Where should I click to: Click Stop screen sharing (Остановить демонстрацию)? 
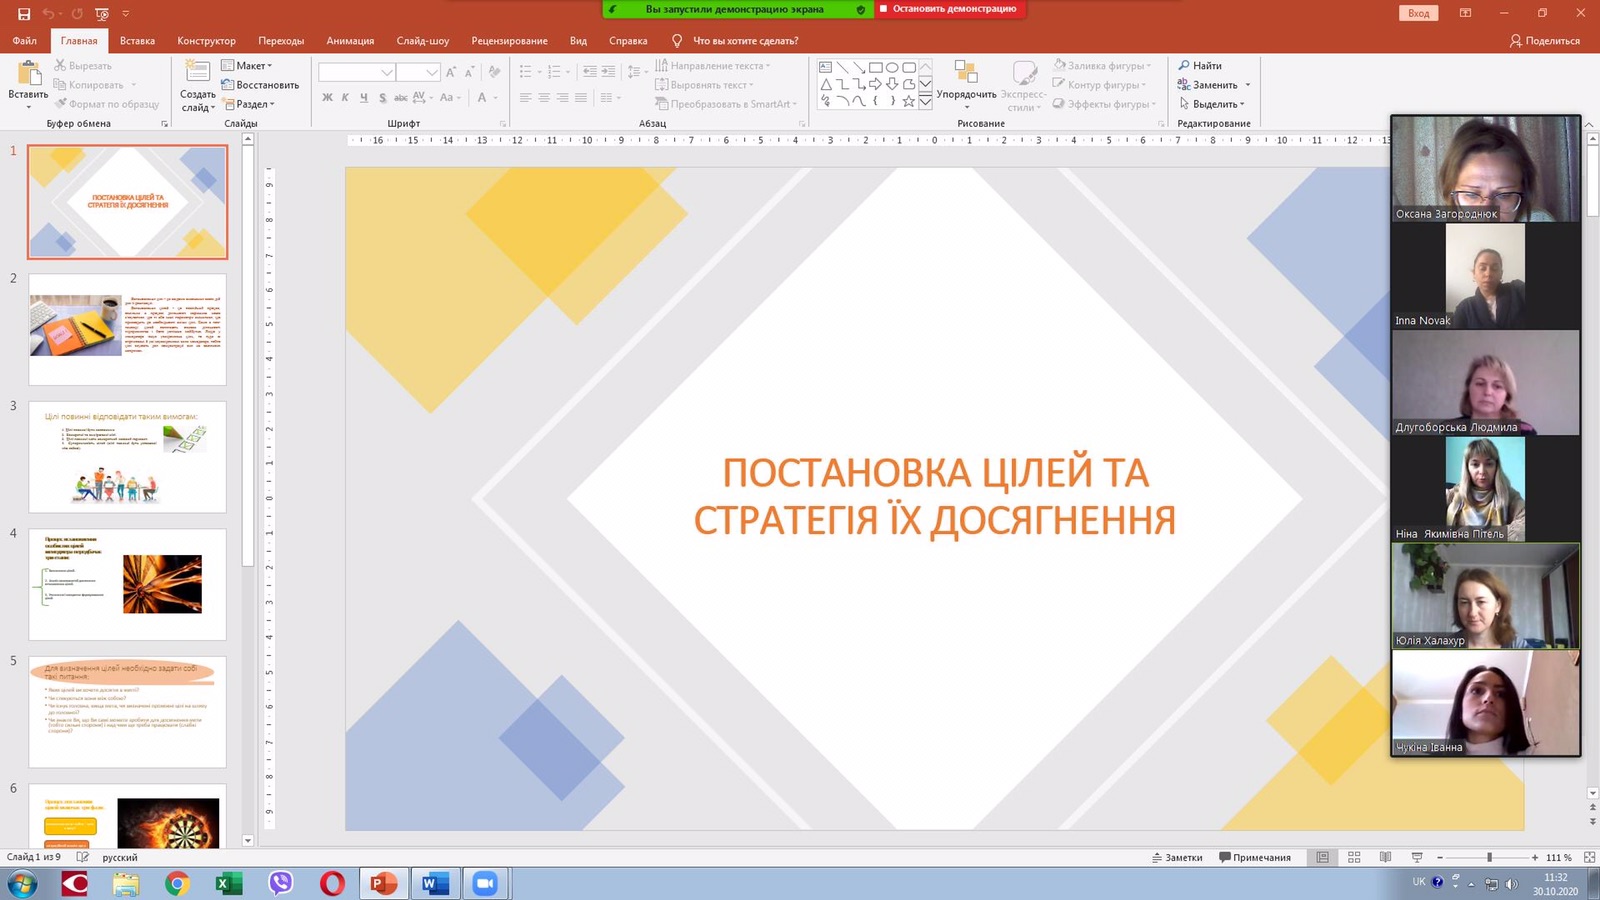(x=948, y=9)
